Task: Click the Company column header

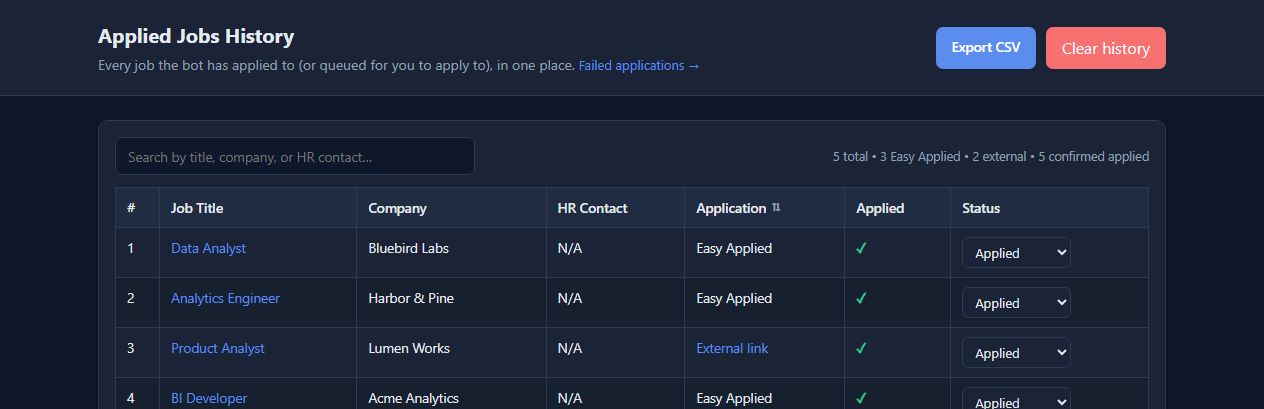Action: click(452, 208)
